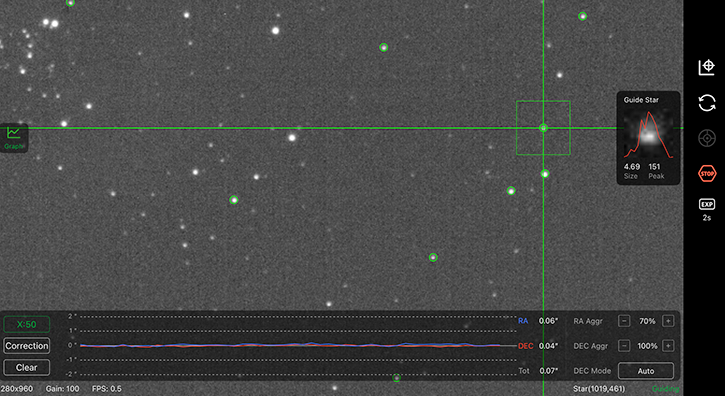Stop guiding with the STOP icon

707,173
